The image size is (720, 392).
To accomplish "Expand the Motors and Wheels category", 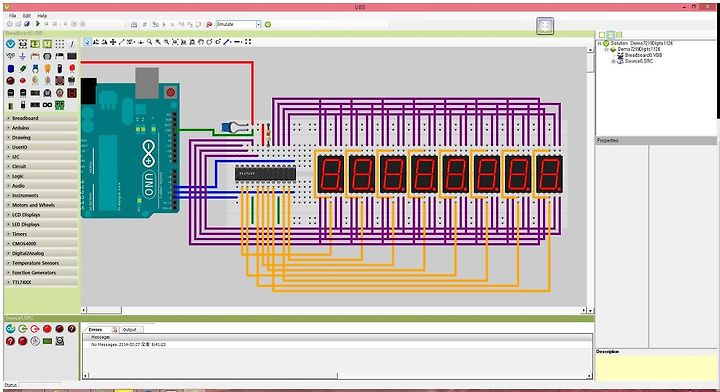I will (40, 205).
